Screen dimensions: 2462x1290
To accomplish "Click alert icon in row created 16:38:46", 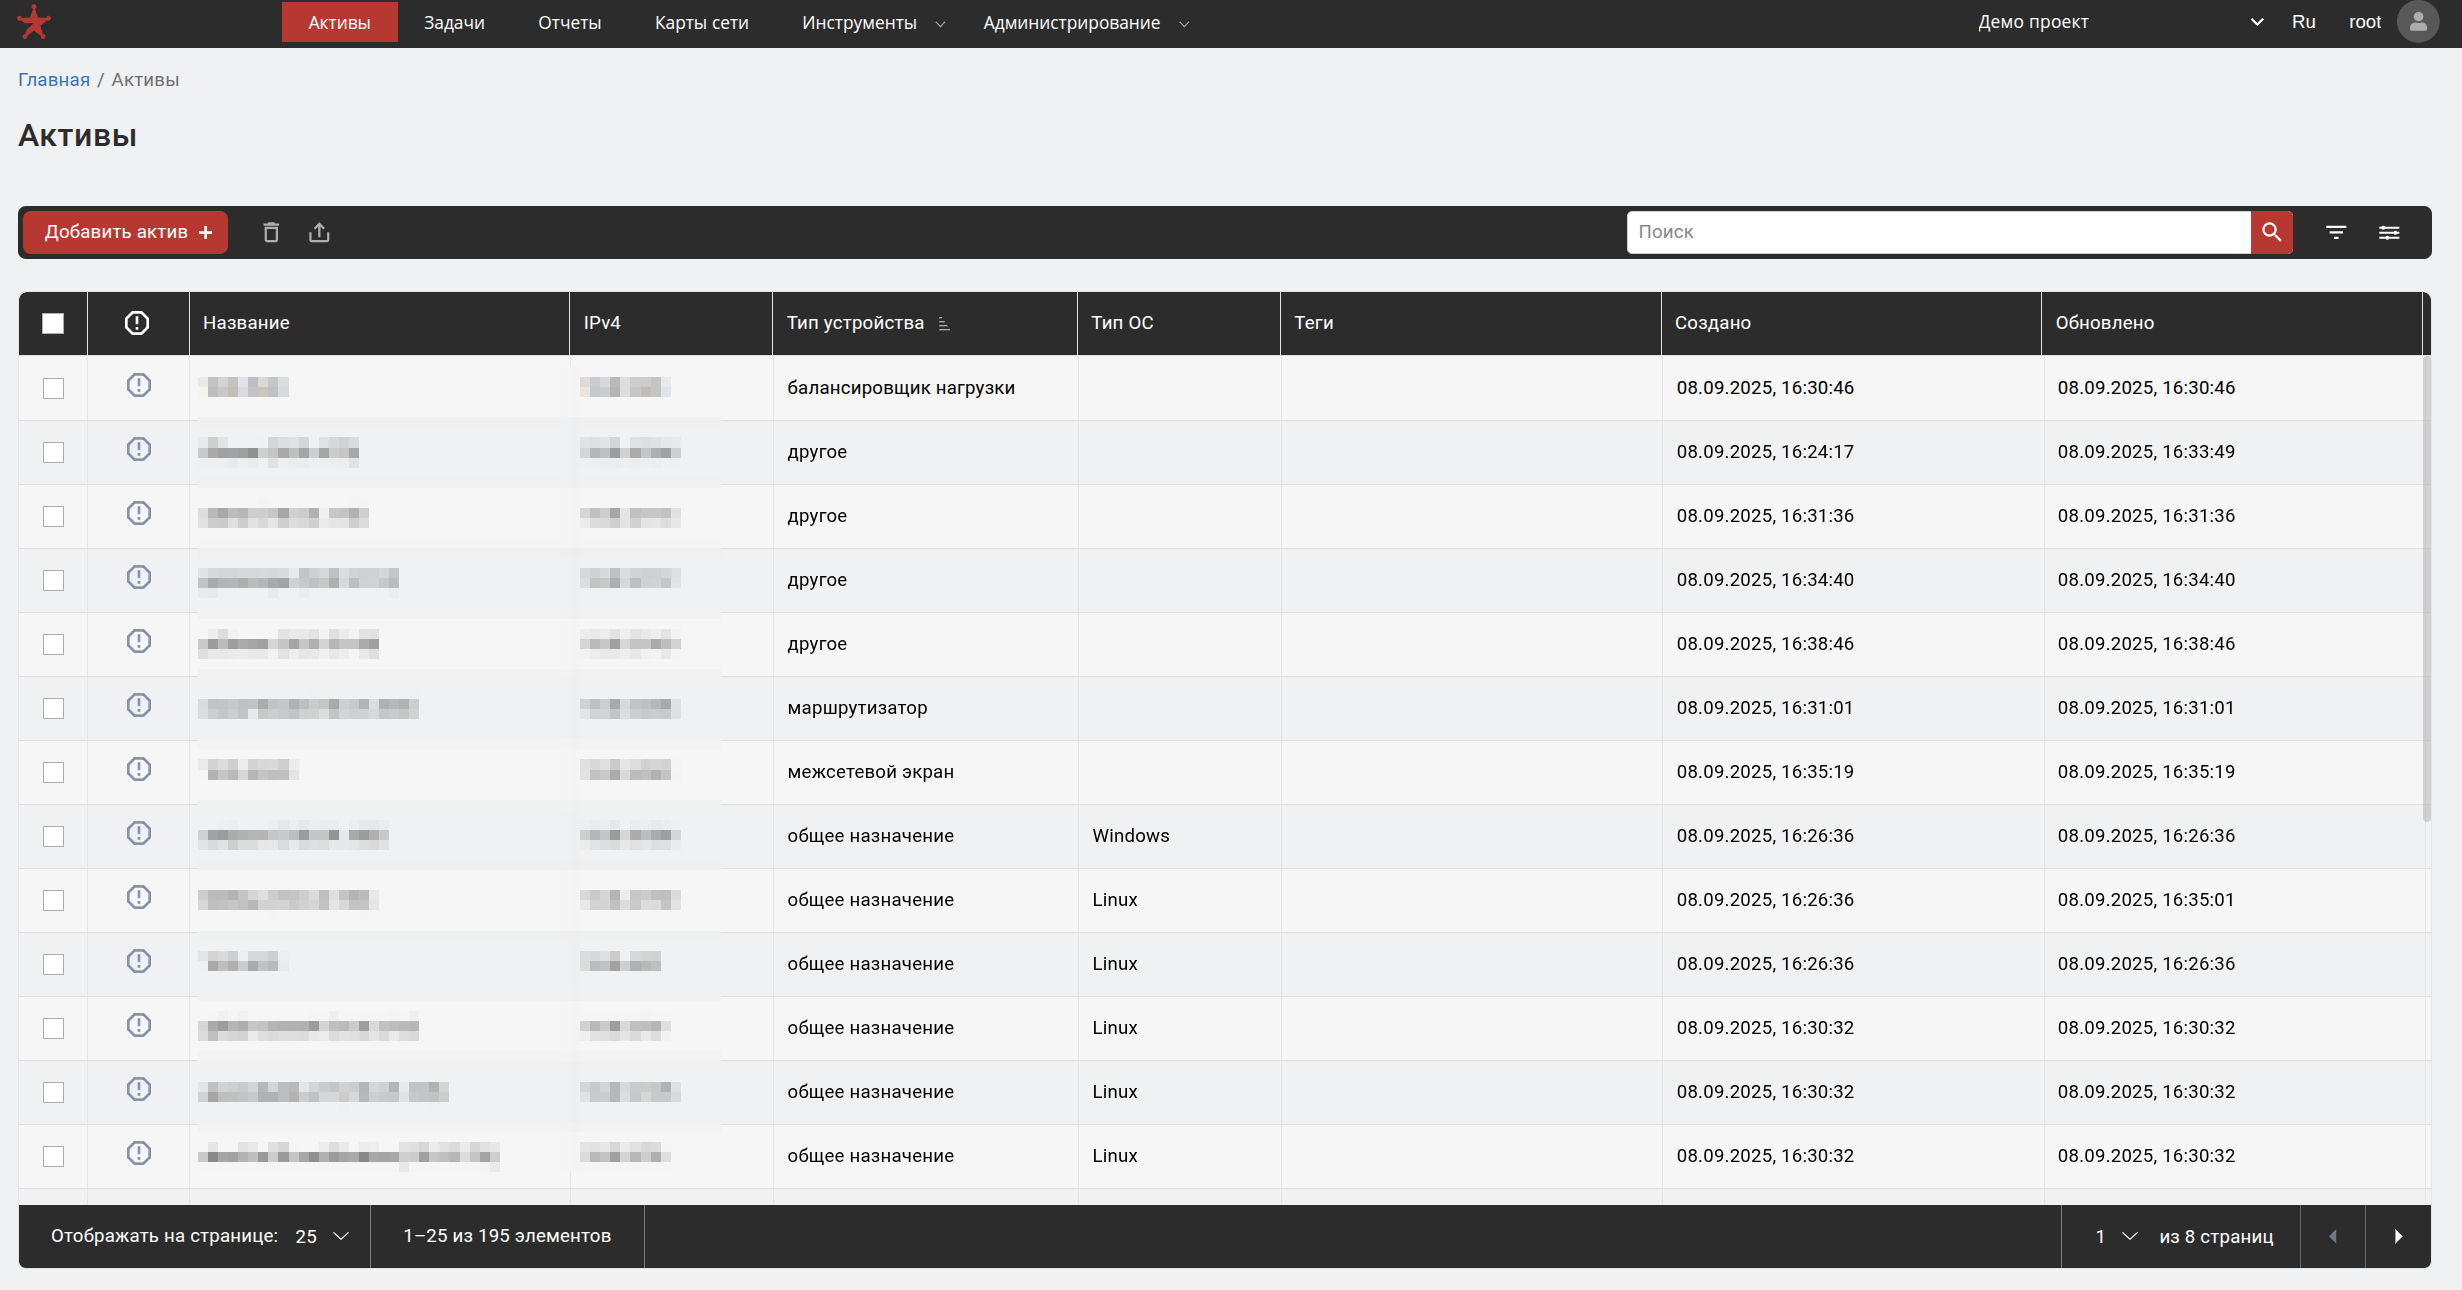I will [x=139, y=641].
